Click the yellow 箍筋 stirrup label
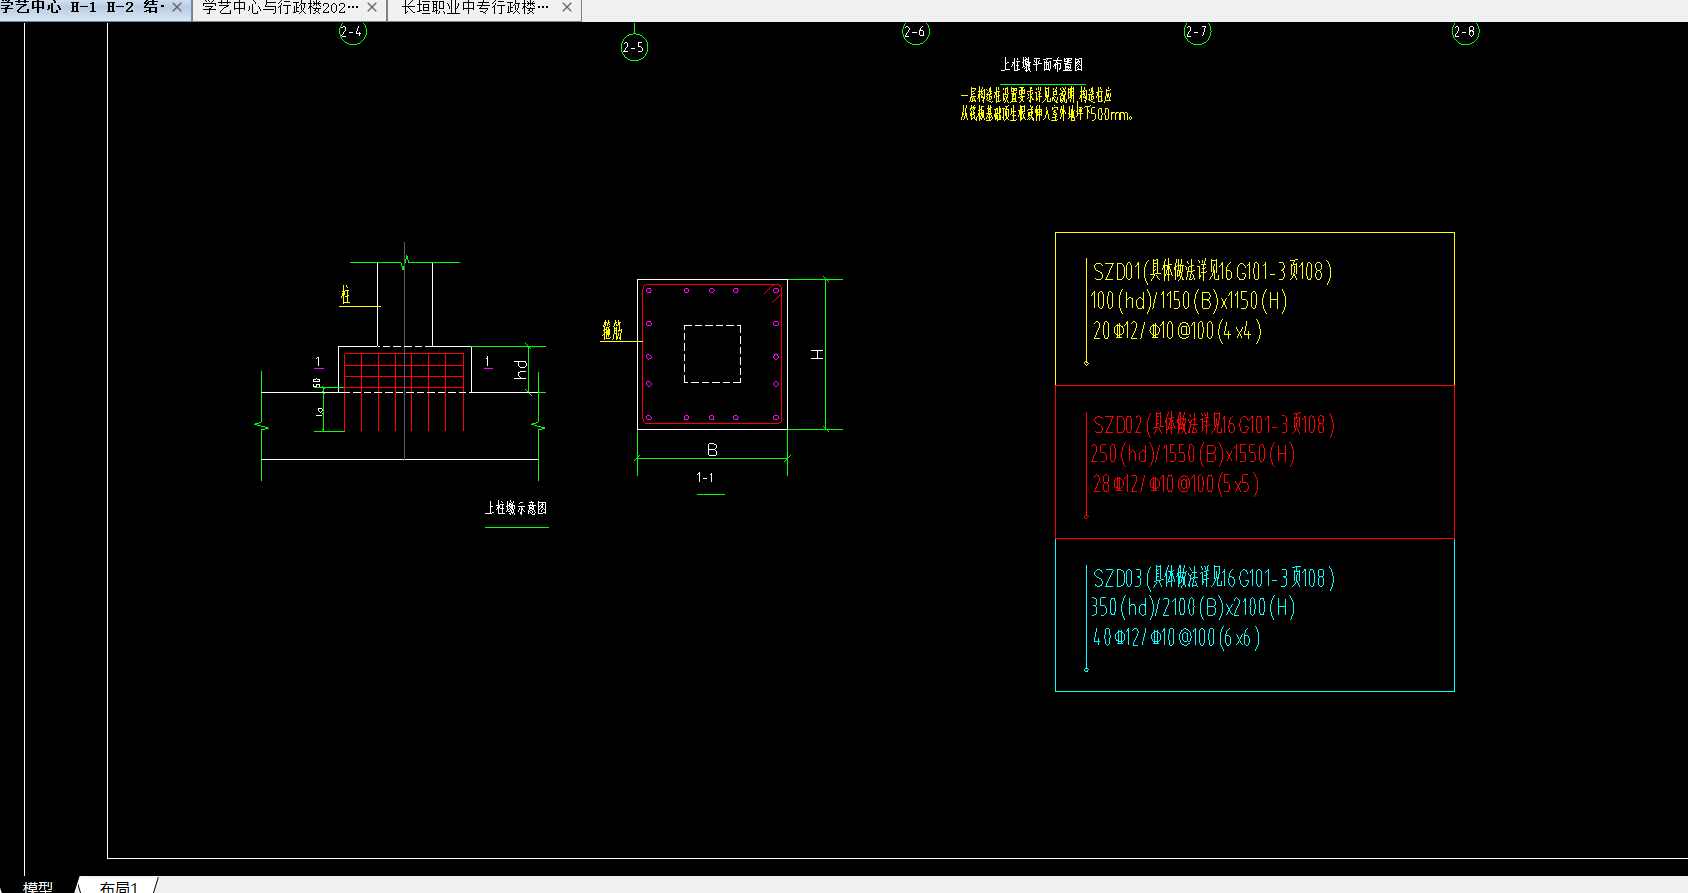Screen dimensions: 1688x893 pyautogui.click(x=612, y=331)
